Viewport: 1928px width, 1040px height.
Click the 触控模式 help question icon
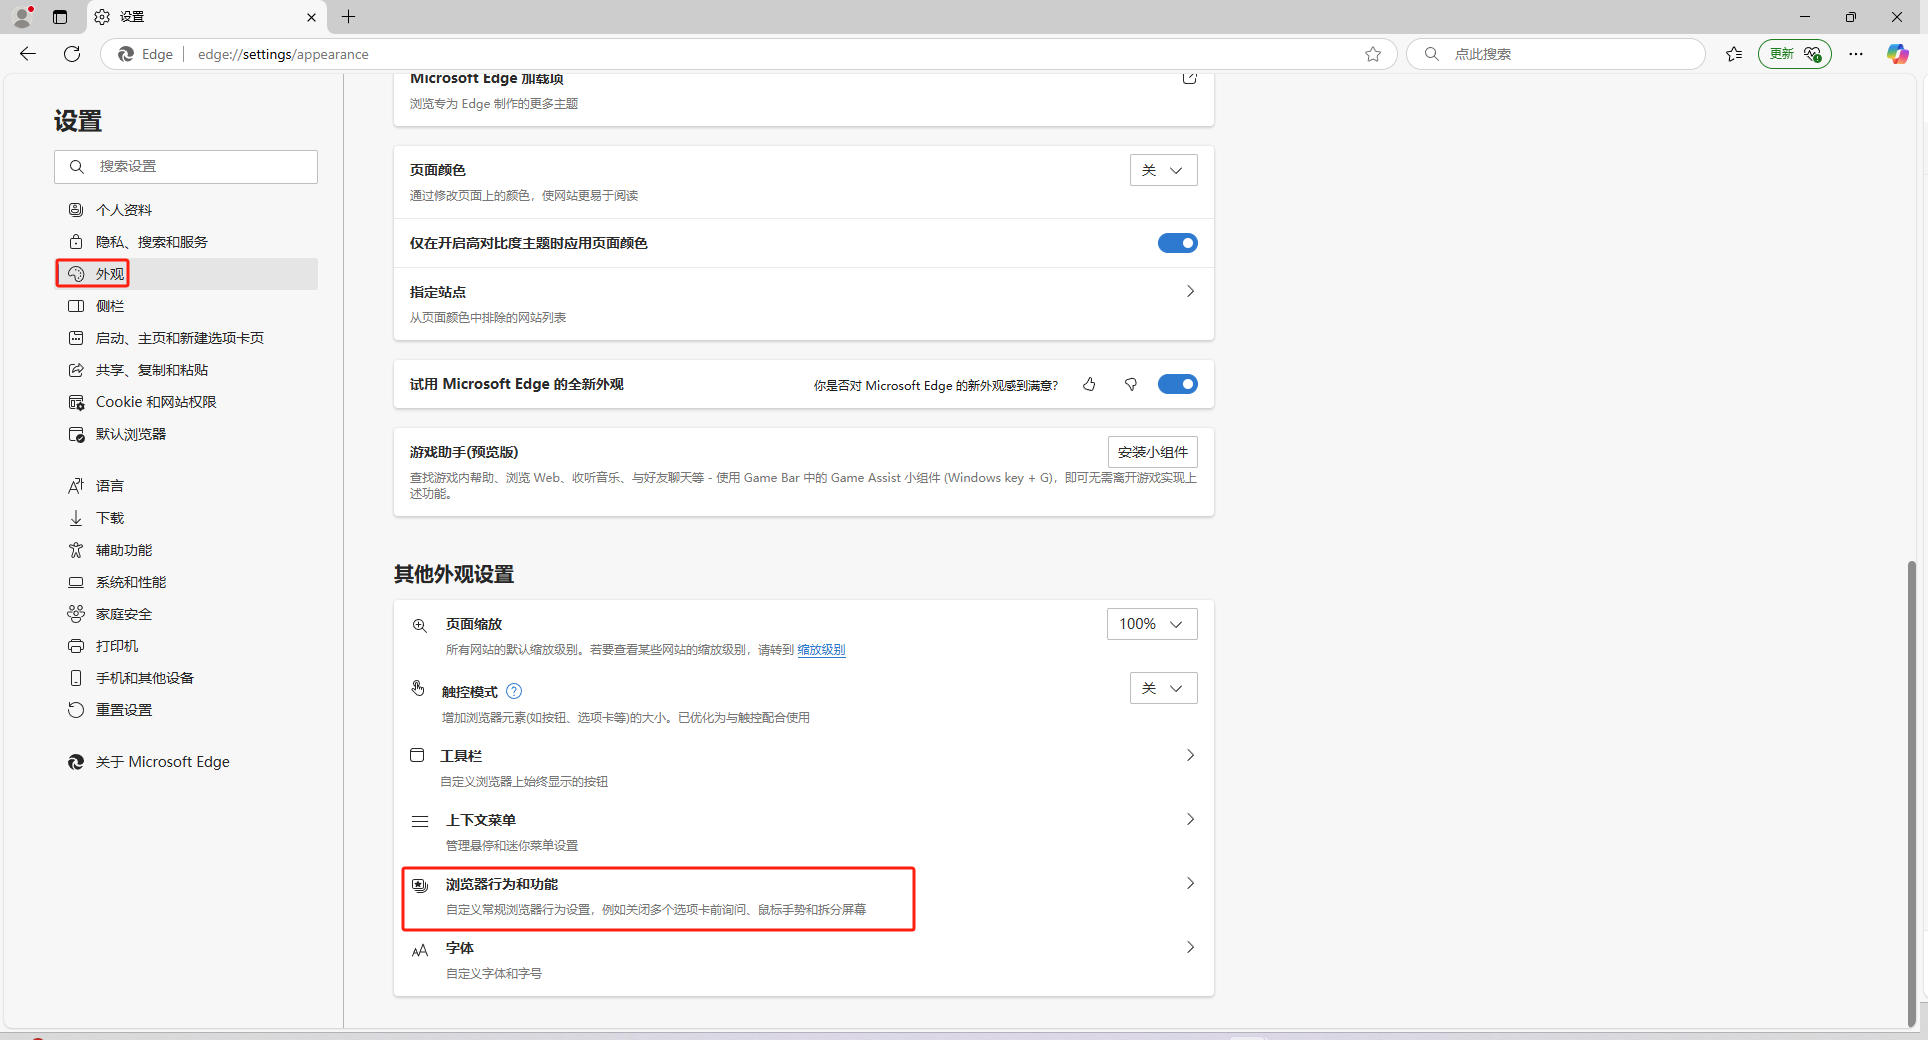[x=514, y=691]
